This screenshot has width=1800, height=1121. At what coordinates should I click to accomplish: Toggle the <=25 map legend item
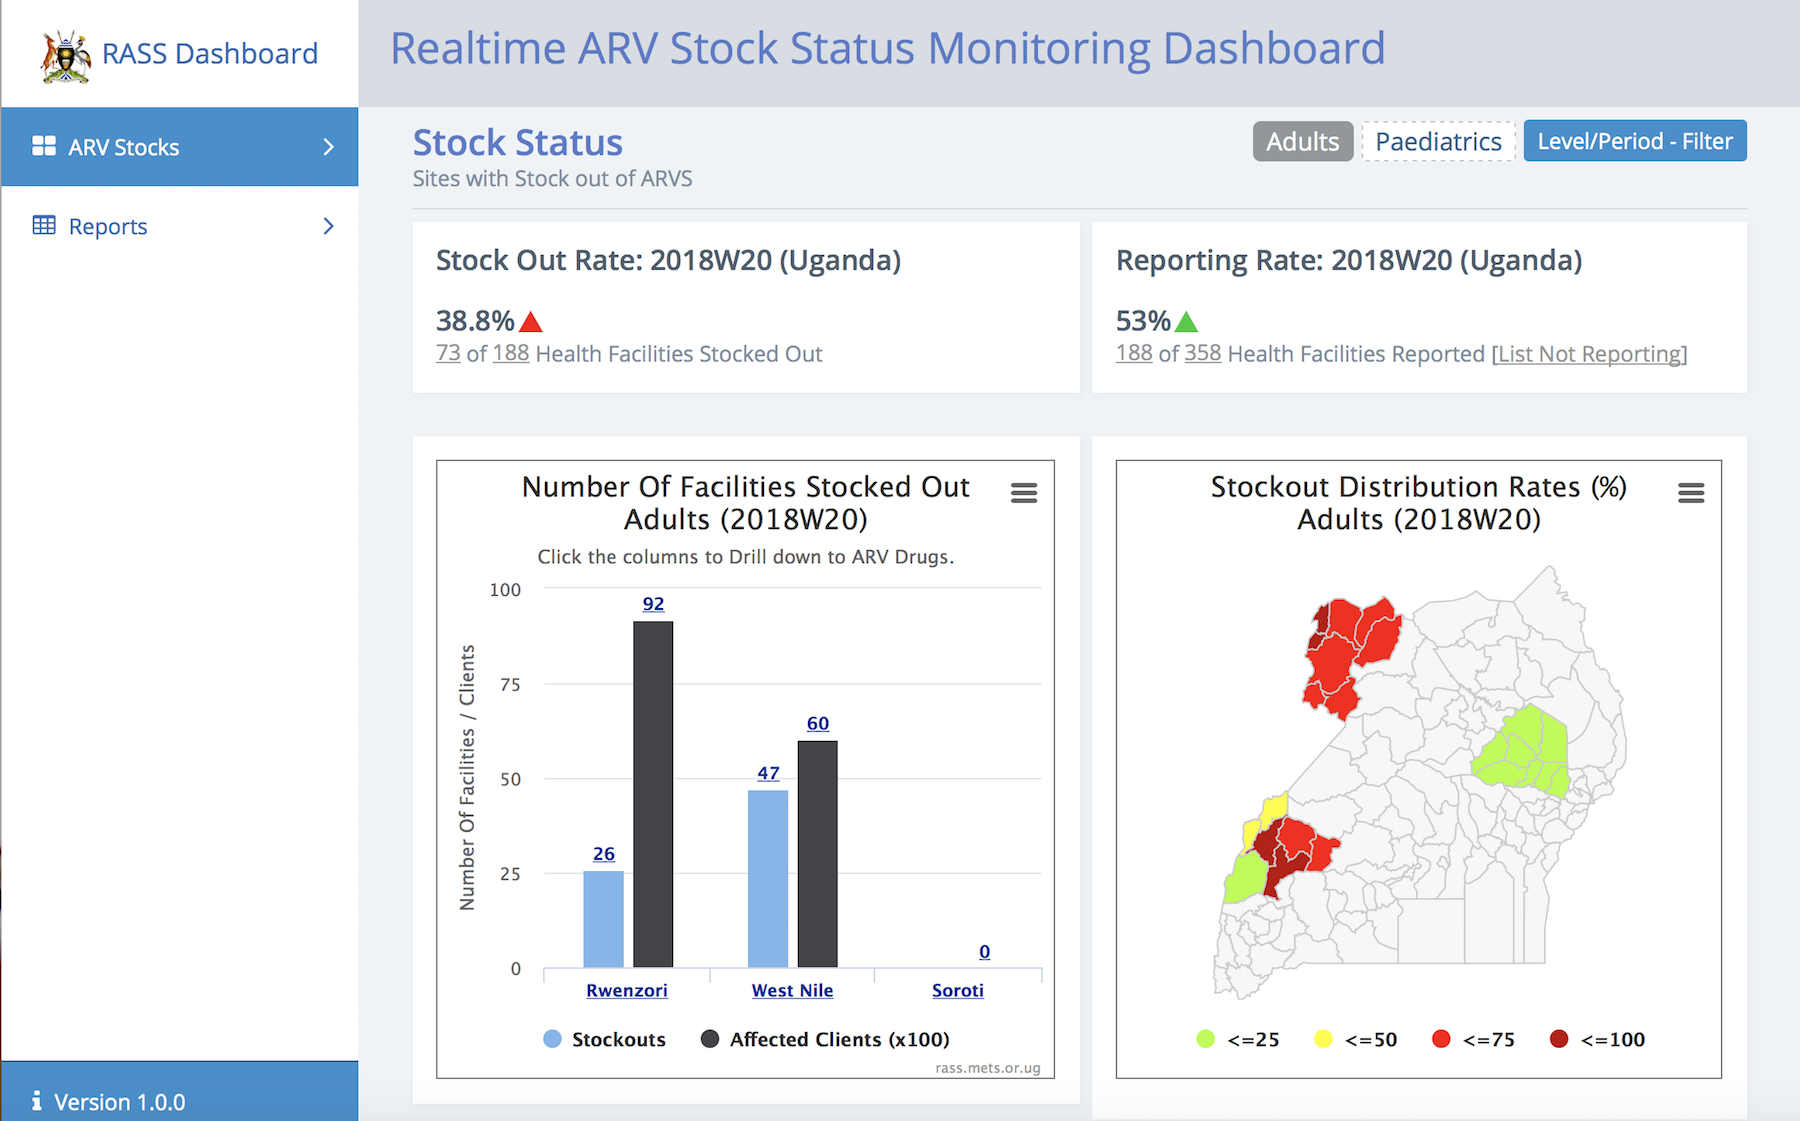click(x=1238, y=1039)
